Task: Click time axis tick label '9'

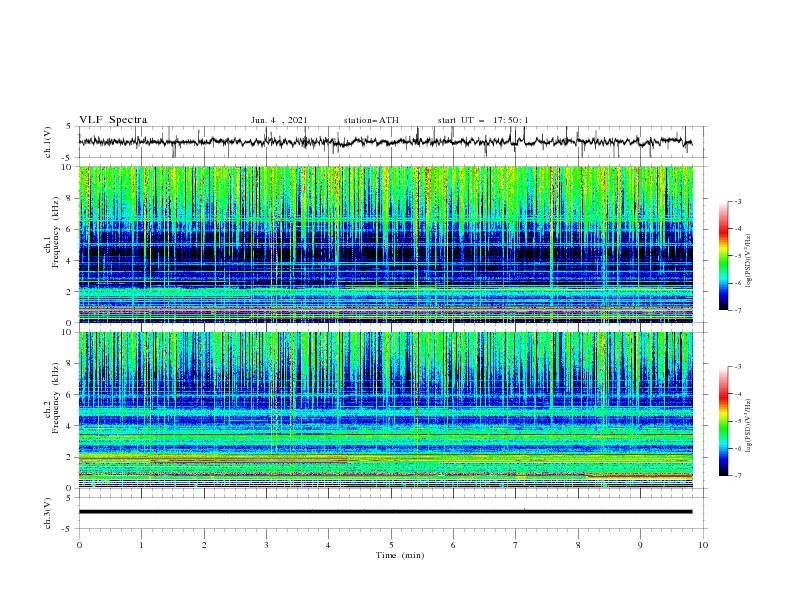Action: tap(640, 545)
